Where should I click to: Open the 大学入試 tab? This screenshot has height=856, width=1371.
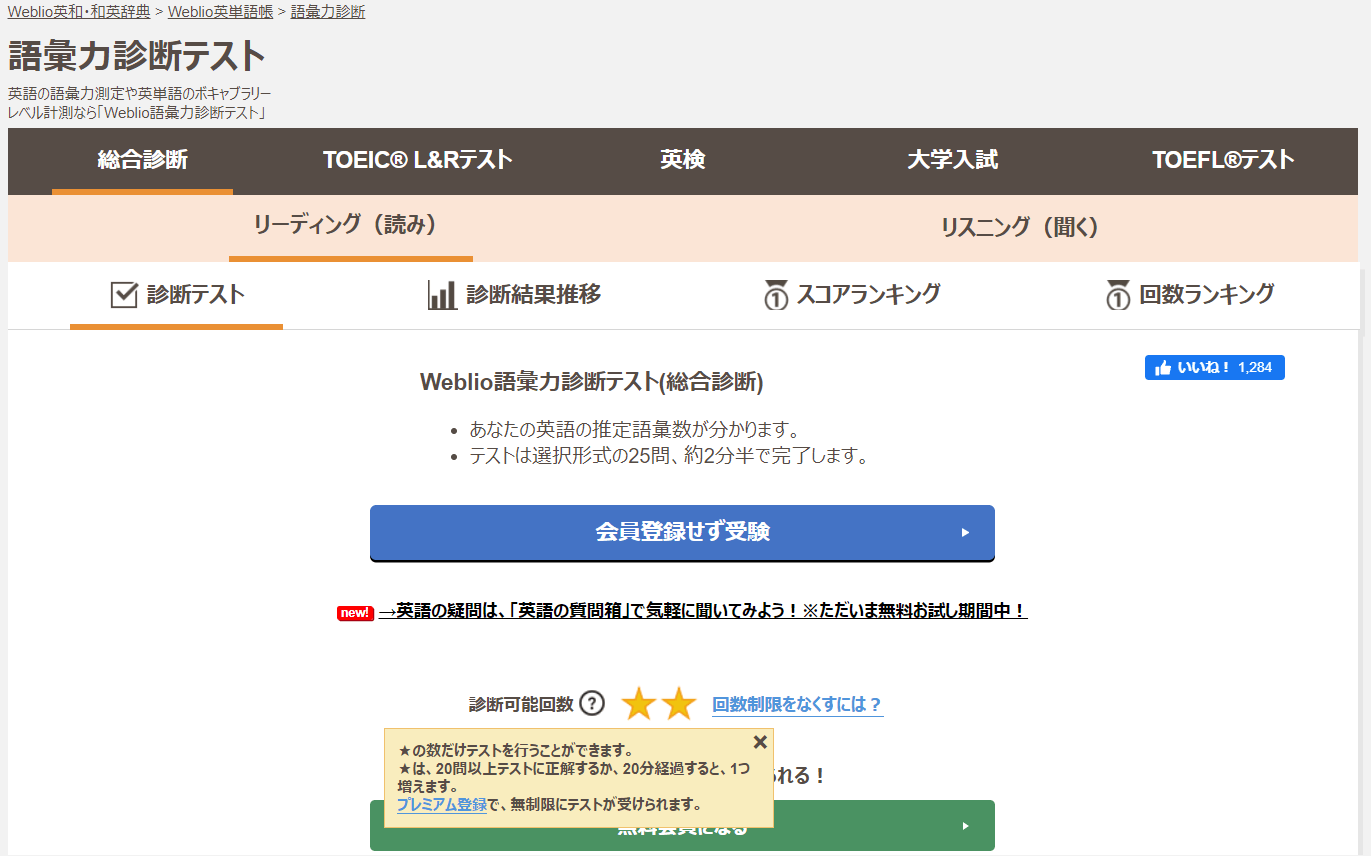click(x=952, y=160)
